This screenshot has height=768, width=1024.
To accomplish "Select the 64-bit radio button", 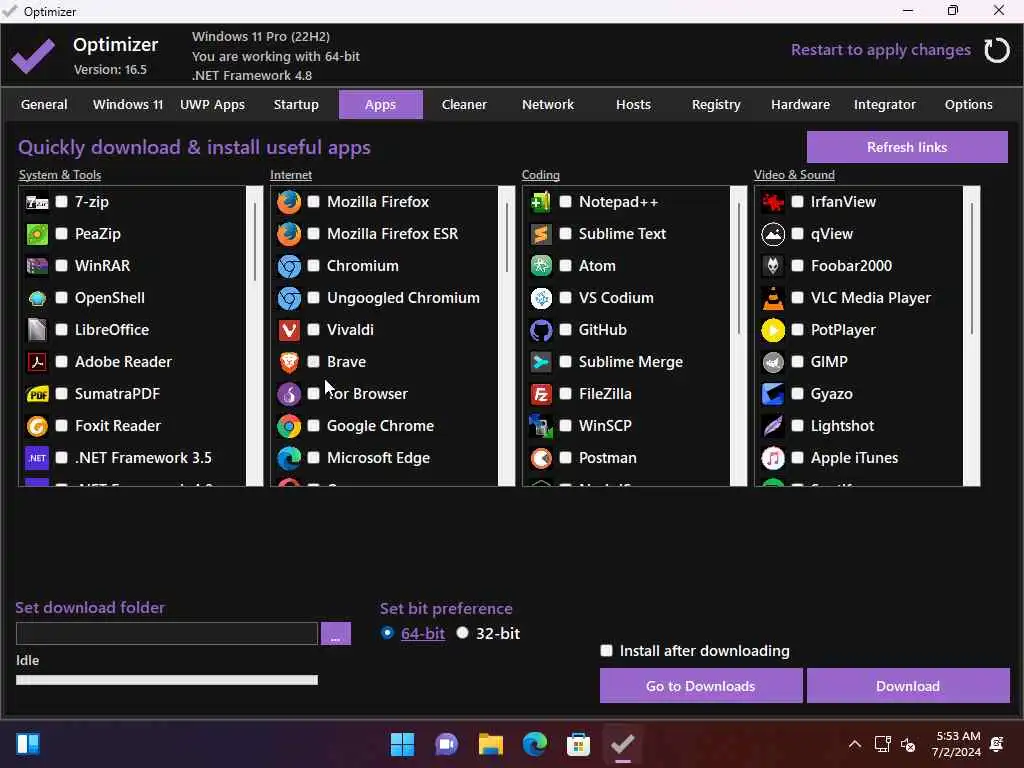I will click(x=387, y=633).
